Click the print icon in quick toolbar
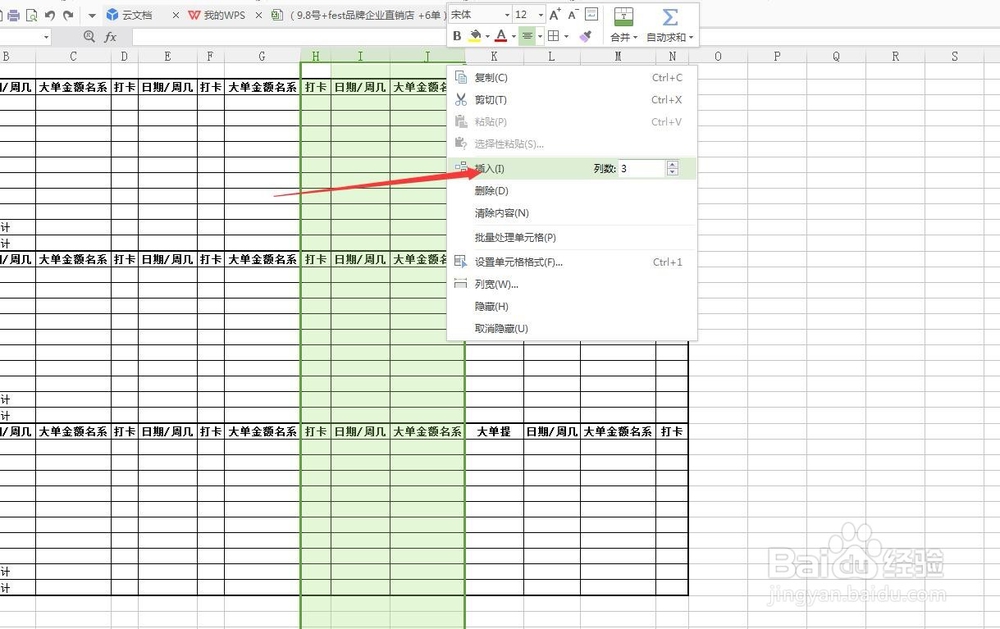Image resolution: width=1000 pixels, height=629 pixels. (13, 15)
